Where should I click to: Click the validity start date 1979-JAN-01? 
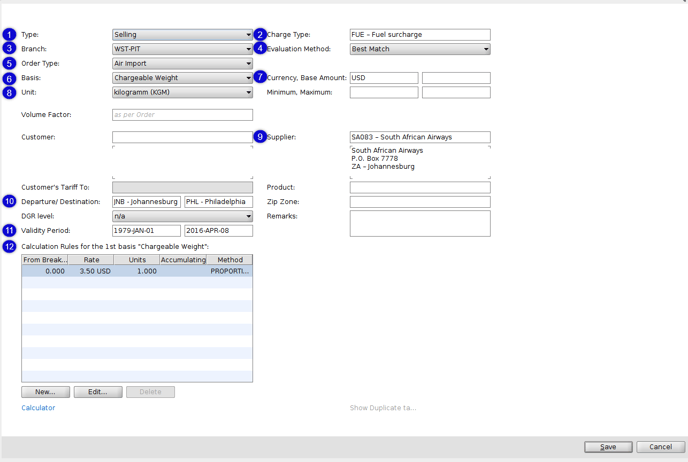click(146, 231)
